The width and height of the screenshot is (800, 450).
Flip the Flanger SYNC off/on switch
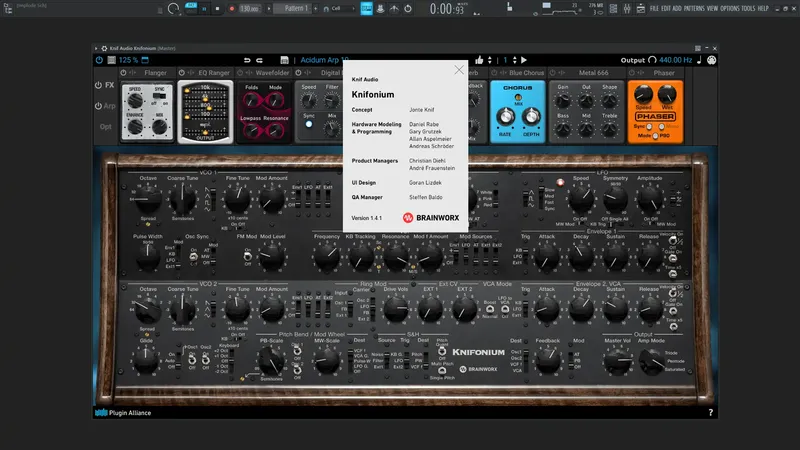[160, 96]
